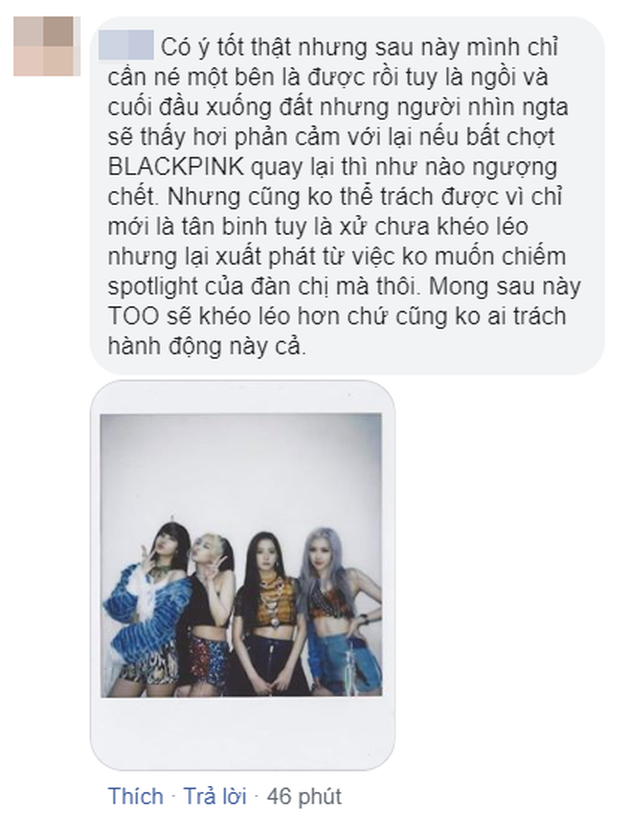Click the word TOO in the comment

point(133,315)
